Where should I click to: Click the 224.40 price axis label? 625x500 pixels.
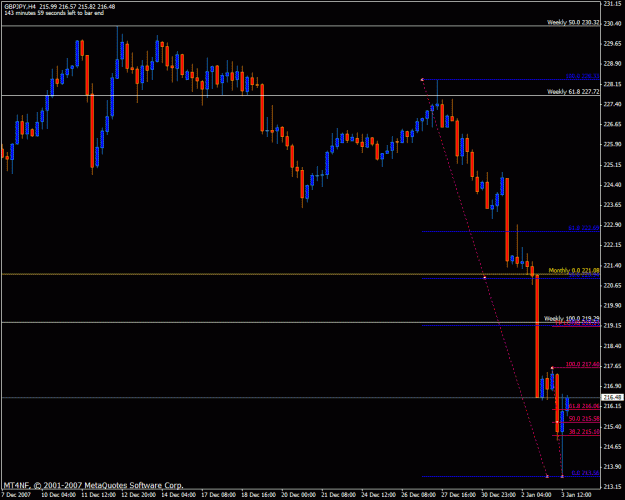[x=613, y=185]
